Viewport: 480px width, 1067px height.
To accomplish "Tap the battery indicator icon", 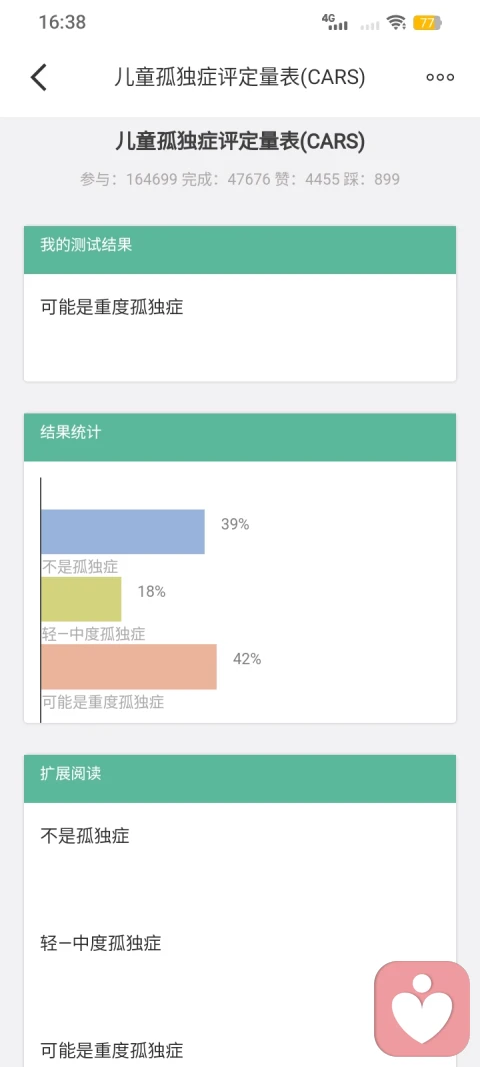I will coord(427,23).
